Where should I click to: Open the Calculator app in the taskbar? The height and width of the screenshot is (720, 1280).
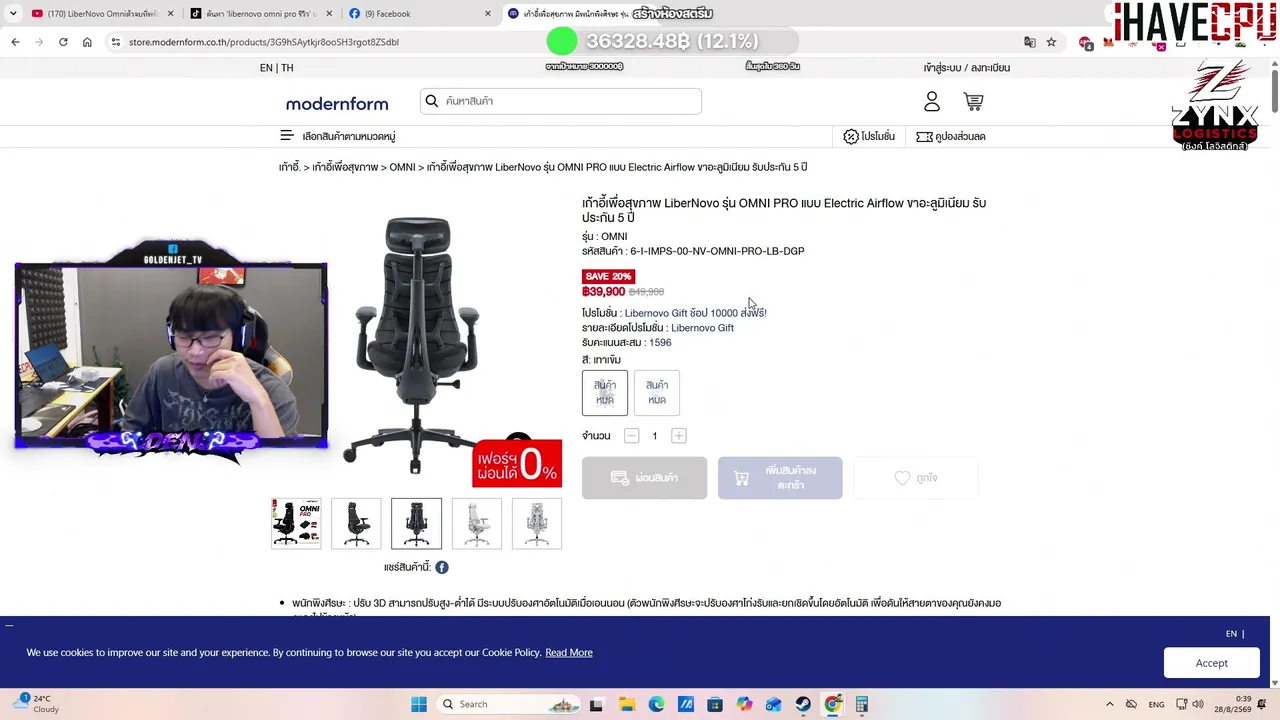[862, 704]
